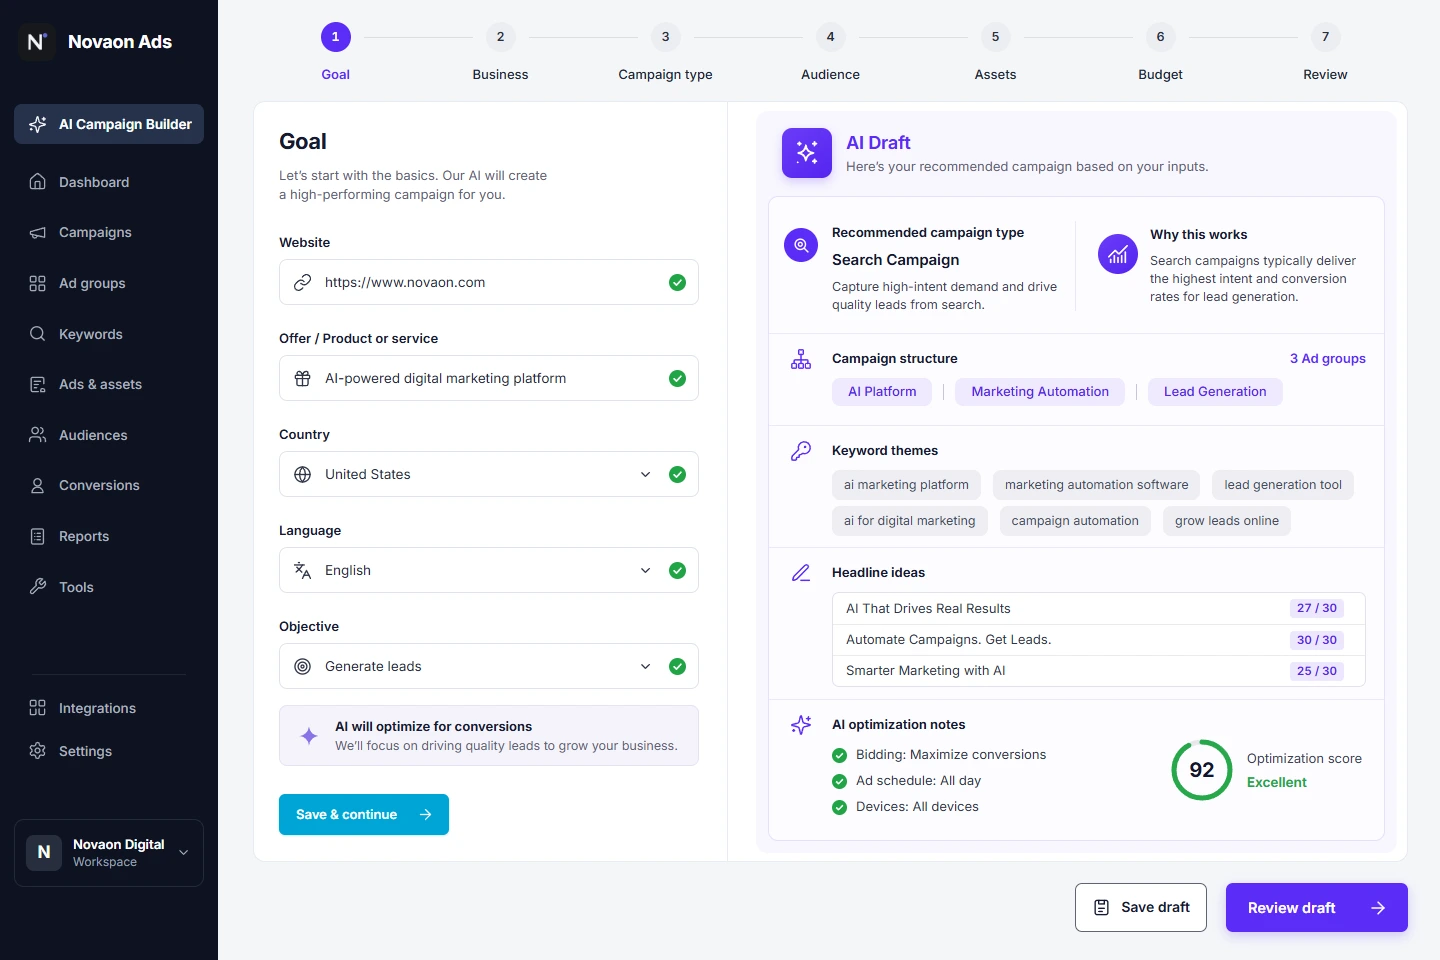Go to step 2 Business
1440x960 pixels.
point(500,54)
